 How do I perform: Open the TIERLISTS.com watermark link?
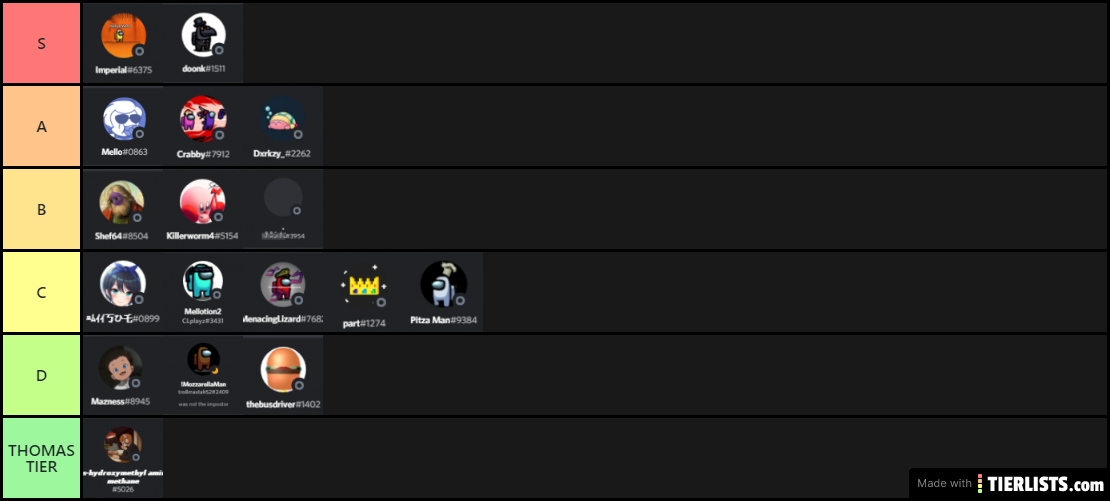(1009, 484)
